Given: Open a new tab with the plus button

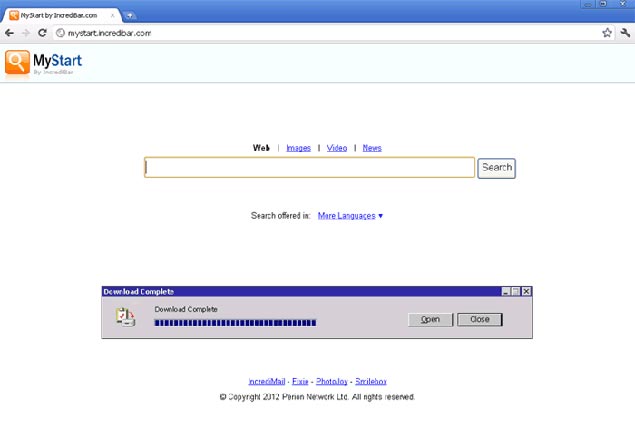Looking at the screenshot, I should (130, 16).
